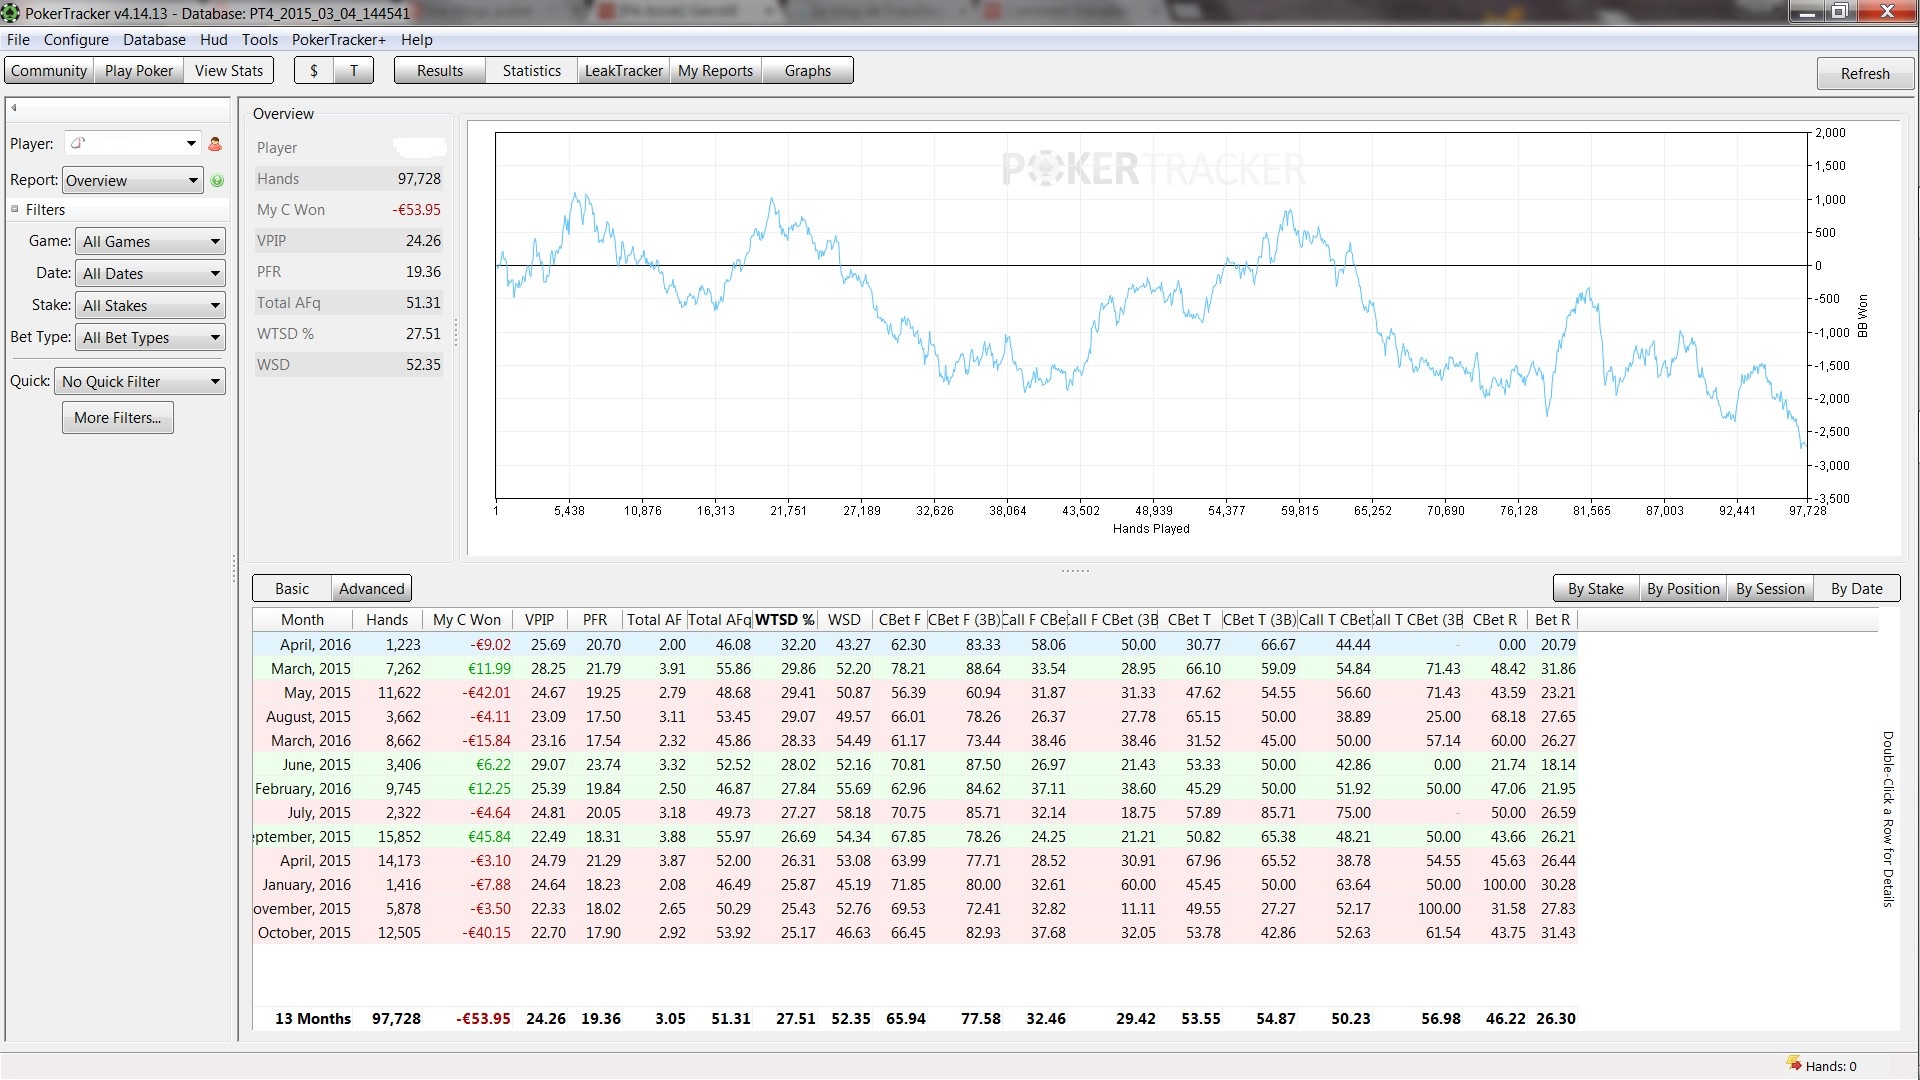Collapse the Filters section

(x=15, y=209)
